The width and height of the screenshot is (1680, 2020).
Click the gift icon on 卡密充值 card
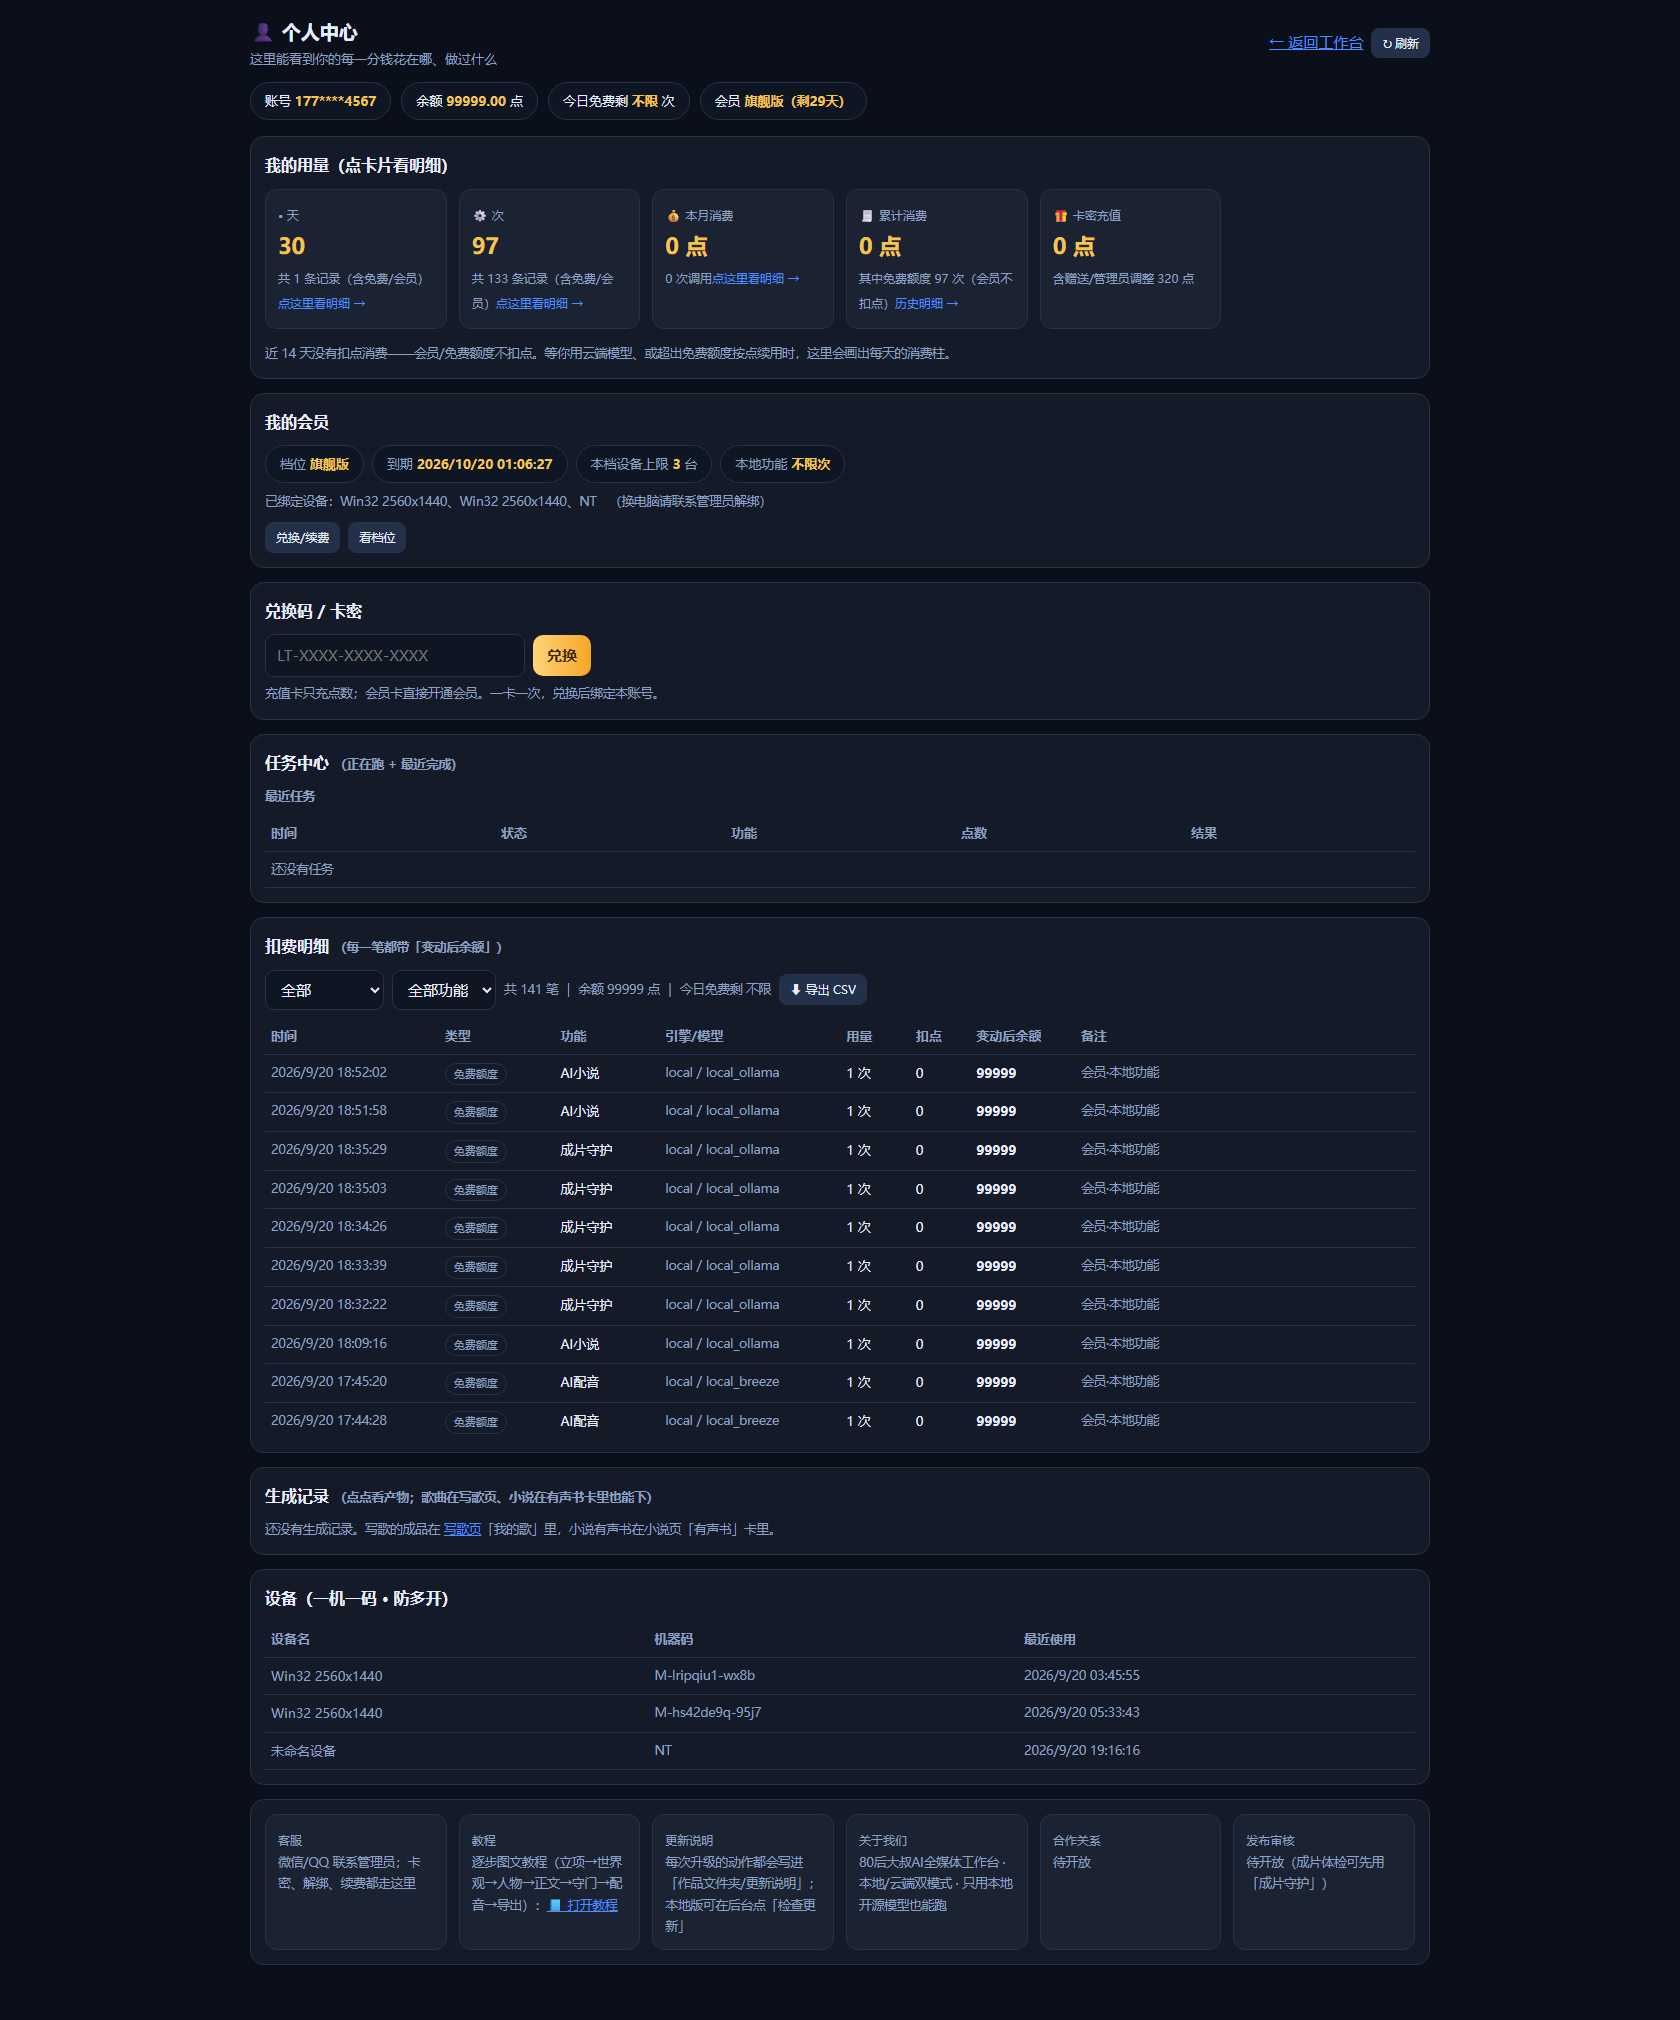pyautogui.click(x=1060, y=216)
